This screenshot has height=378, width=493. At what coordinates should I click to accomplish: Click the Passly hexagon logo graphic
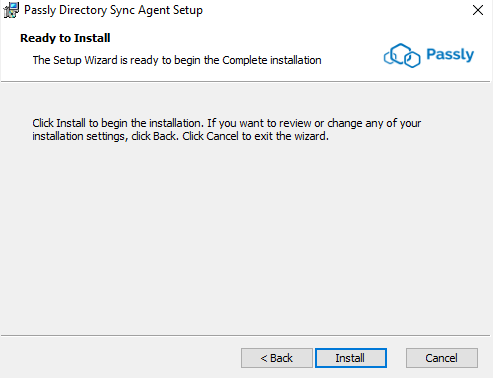click(x=402, y=55)
